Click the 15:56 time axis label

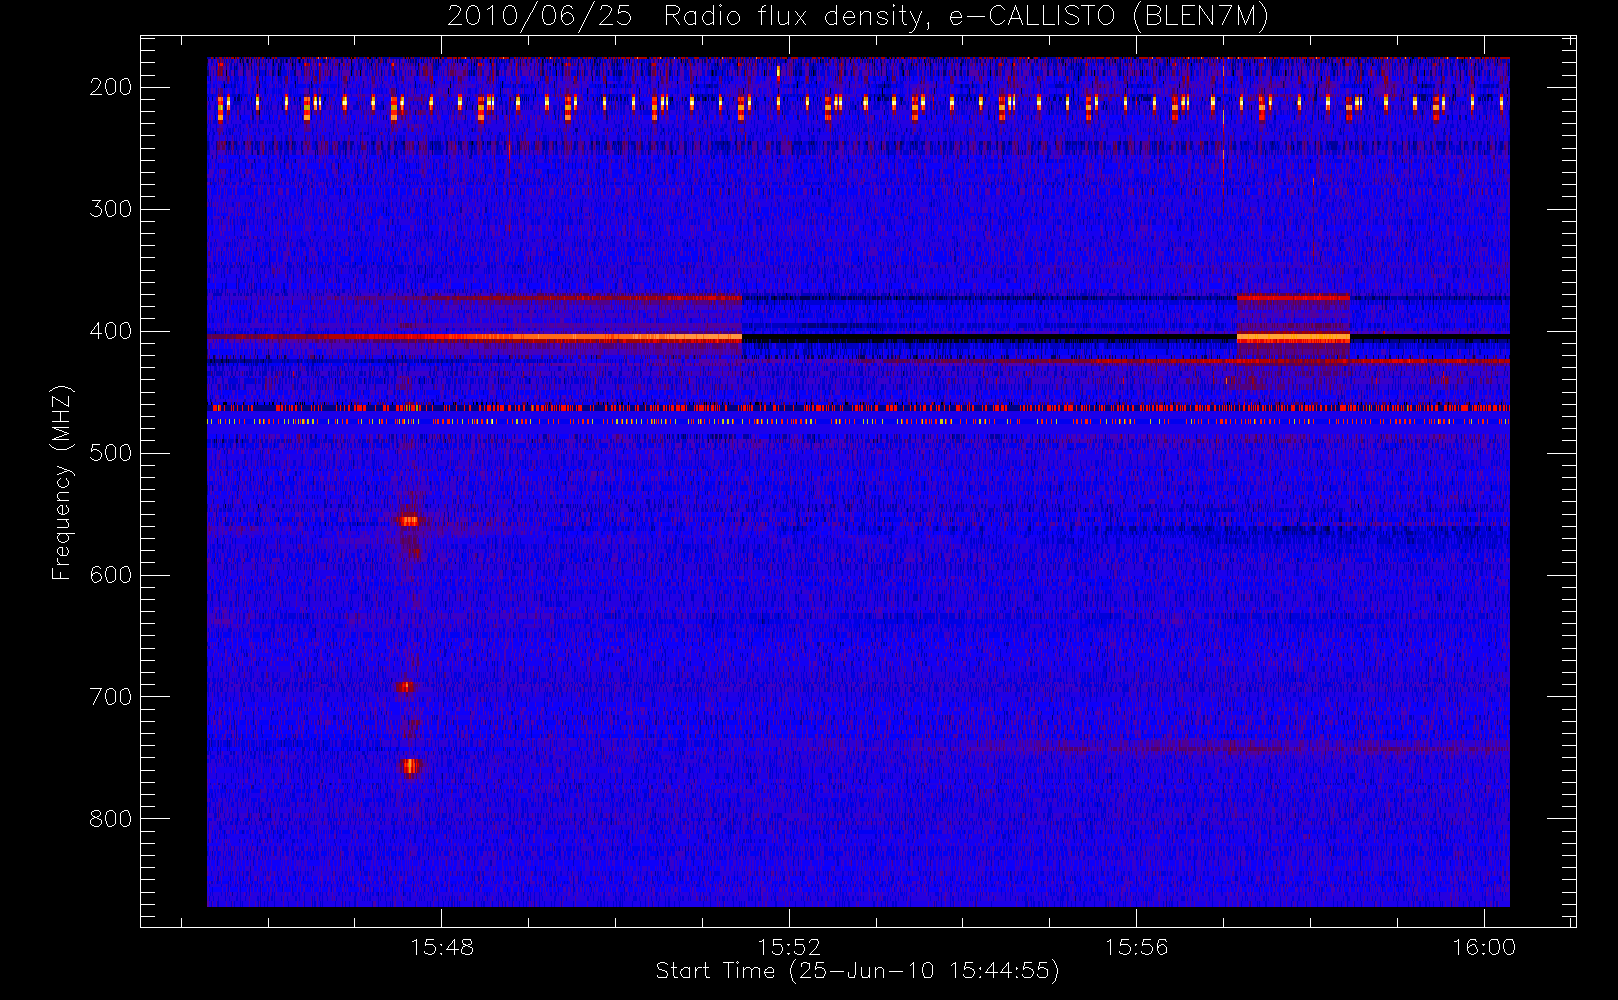click(1136, 947)
